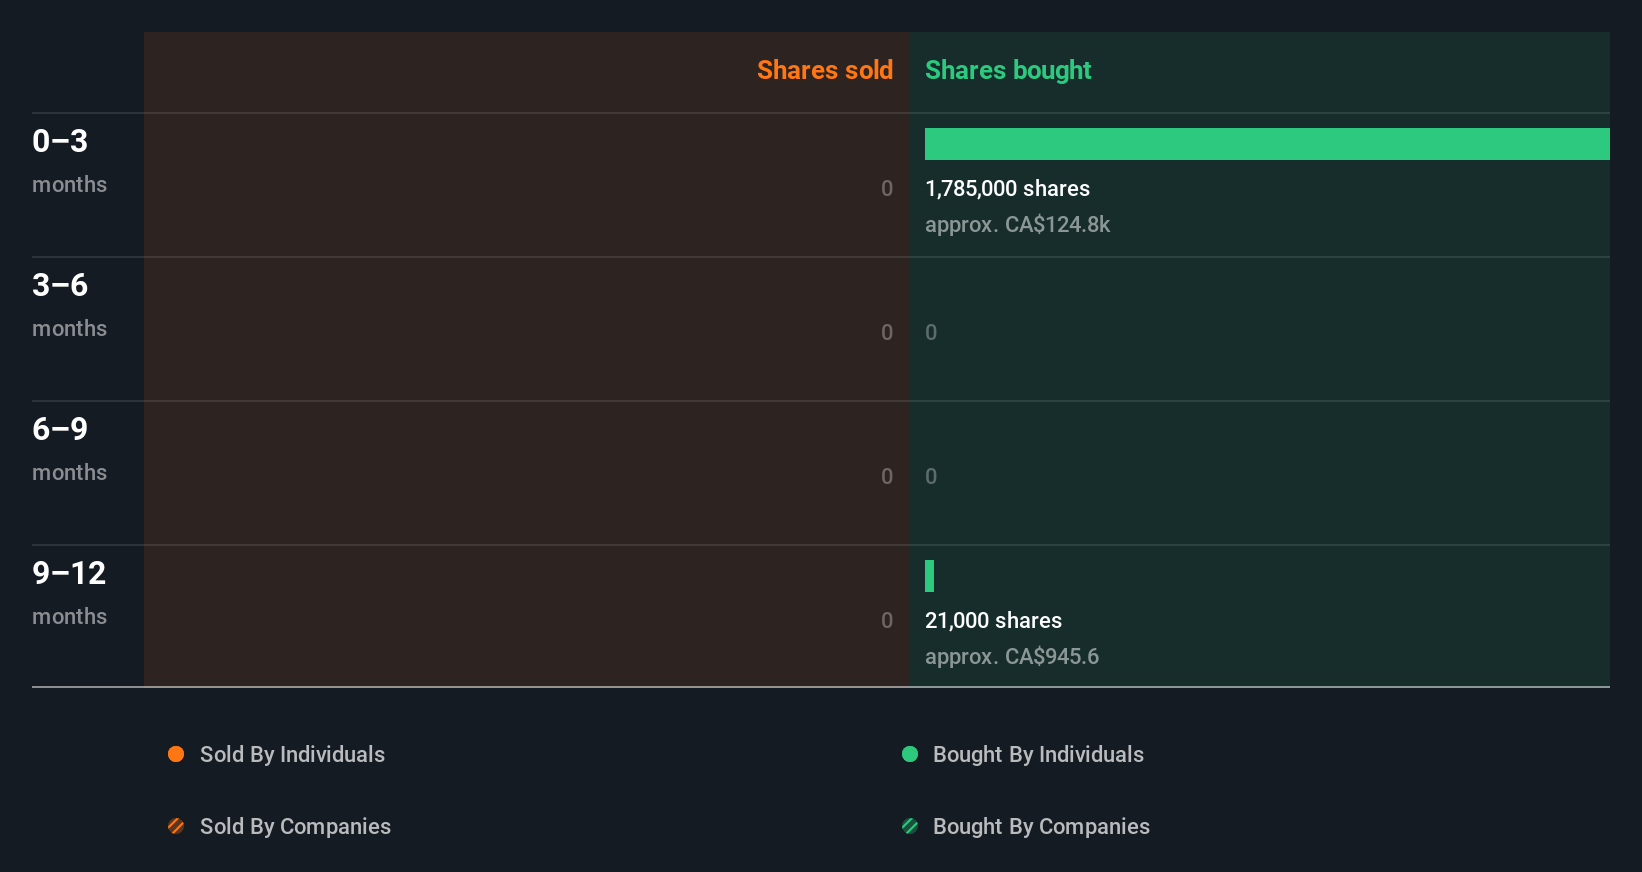Click the approx. CA$124.8k amount
The width and height of the screenshot is (1642, 872).
tap(1017, 224)
